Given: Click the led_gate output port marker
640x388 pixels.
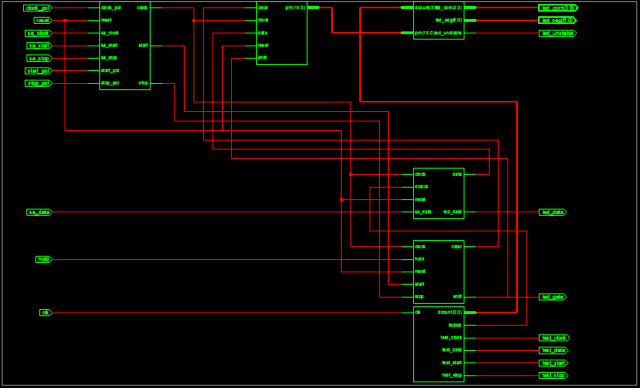Looking at the screenshot, I should 553,297.
